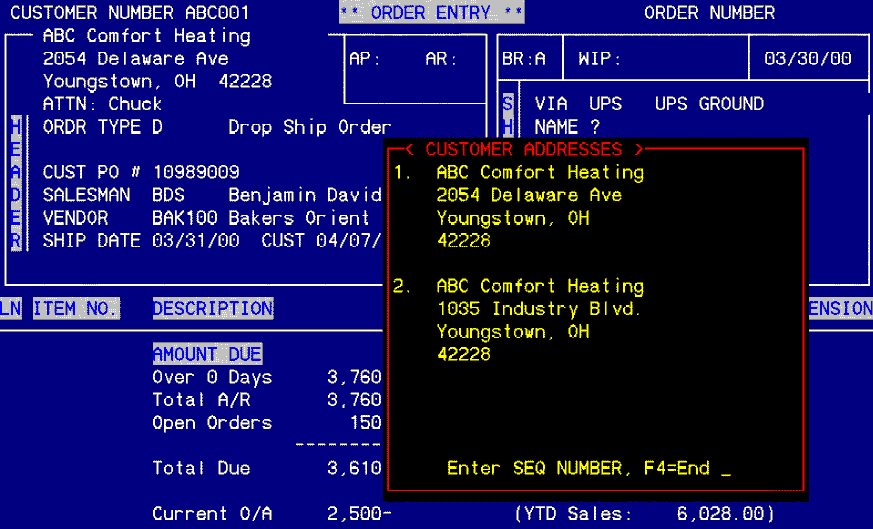Click the SALESMAN BDS code field
The image size is (873, 529).
coord(168,195)
